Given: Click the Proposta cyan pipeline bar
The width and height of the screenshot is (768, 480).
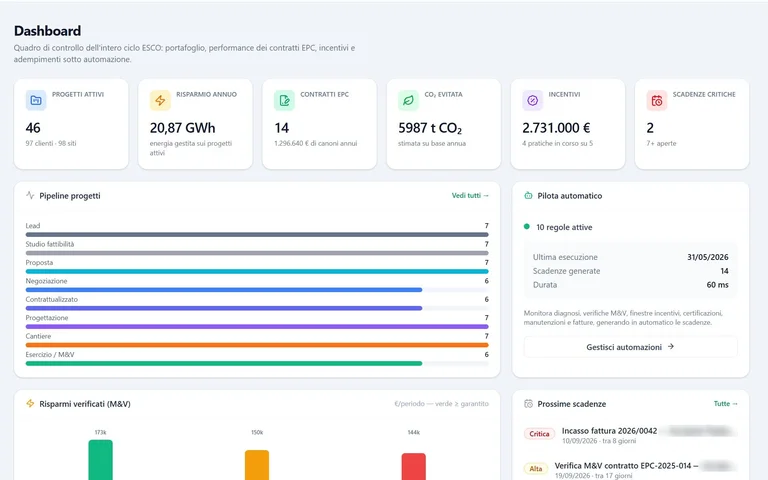Looking at the screenshot, I should pyautogui.click(x=257, y=271).
